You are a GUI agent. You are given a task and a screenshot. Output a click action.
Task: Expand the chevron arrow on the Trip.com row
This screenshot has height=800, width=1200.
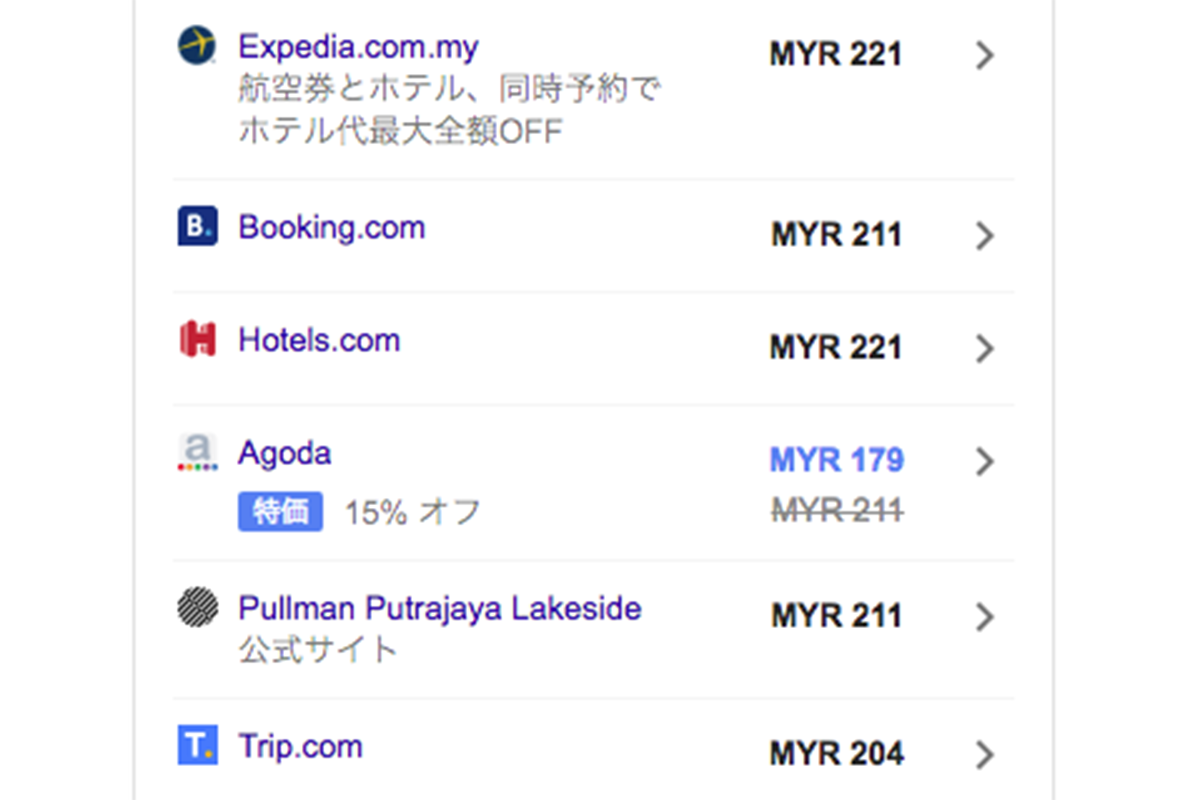pyautogui.click(x=985, y=754)
